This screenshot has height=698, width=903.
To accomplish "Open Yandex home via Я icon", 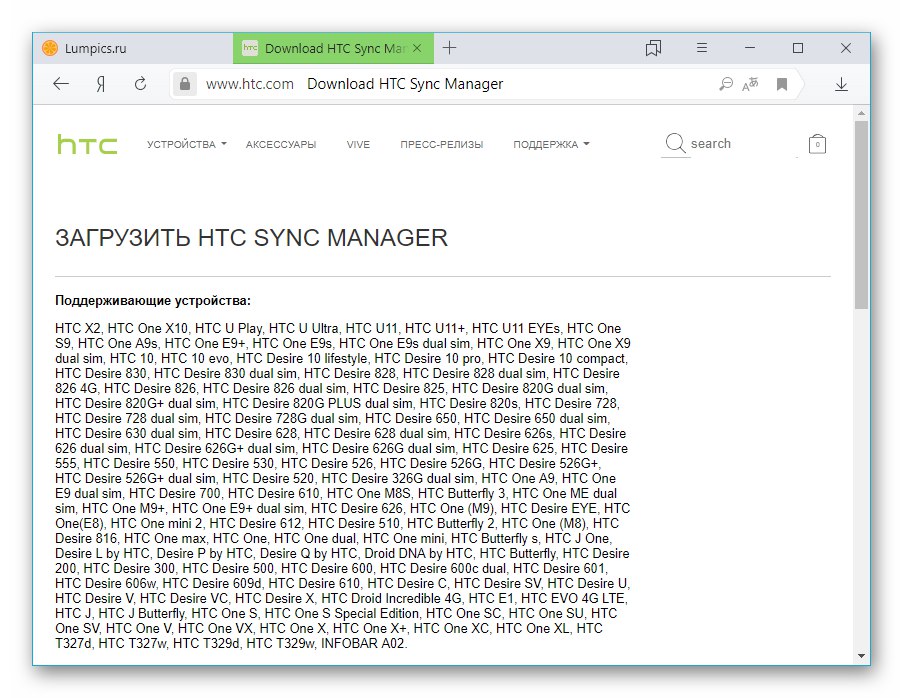I will point(101,85).
